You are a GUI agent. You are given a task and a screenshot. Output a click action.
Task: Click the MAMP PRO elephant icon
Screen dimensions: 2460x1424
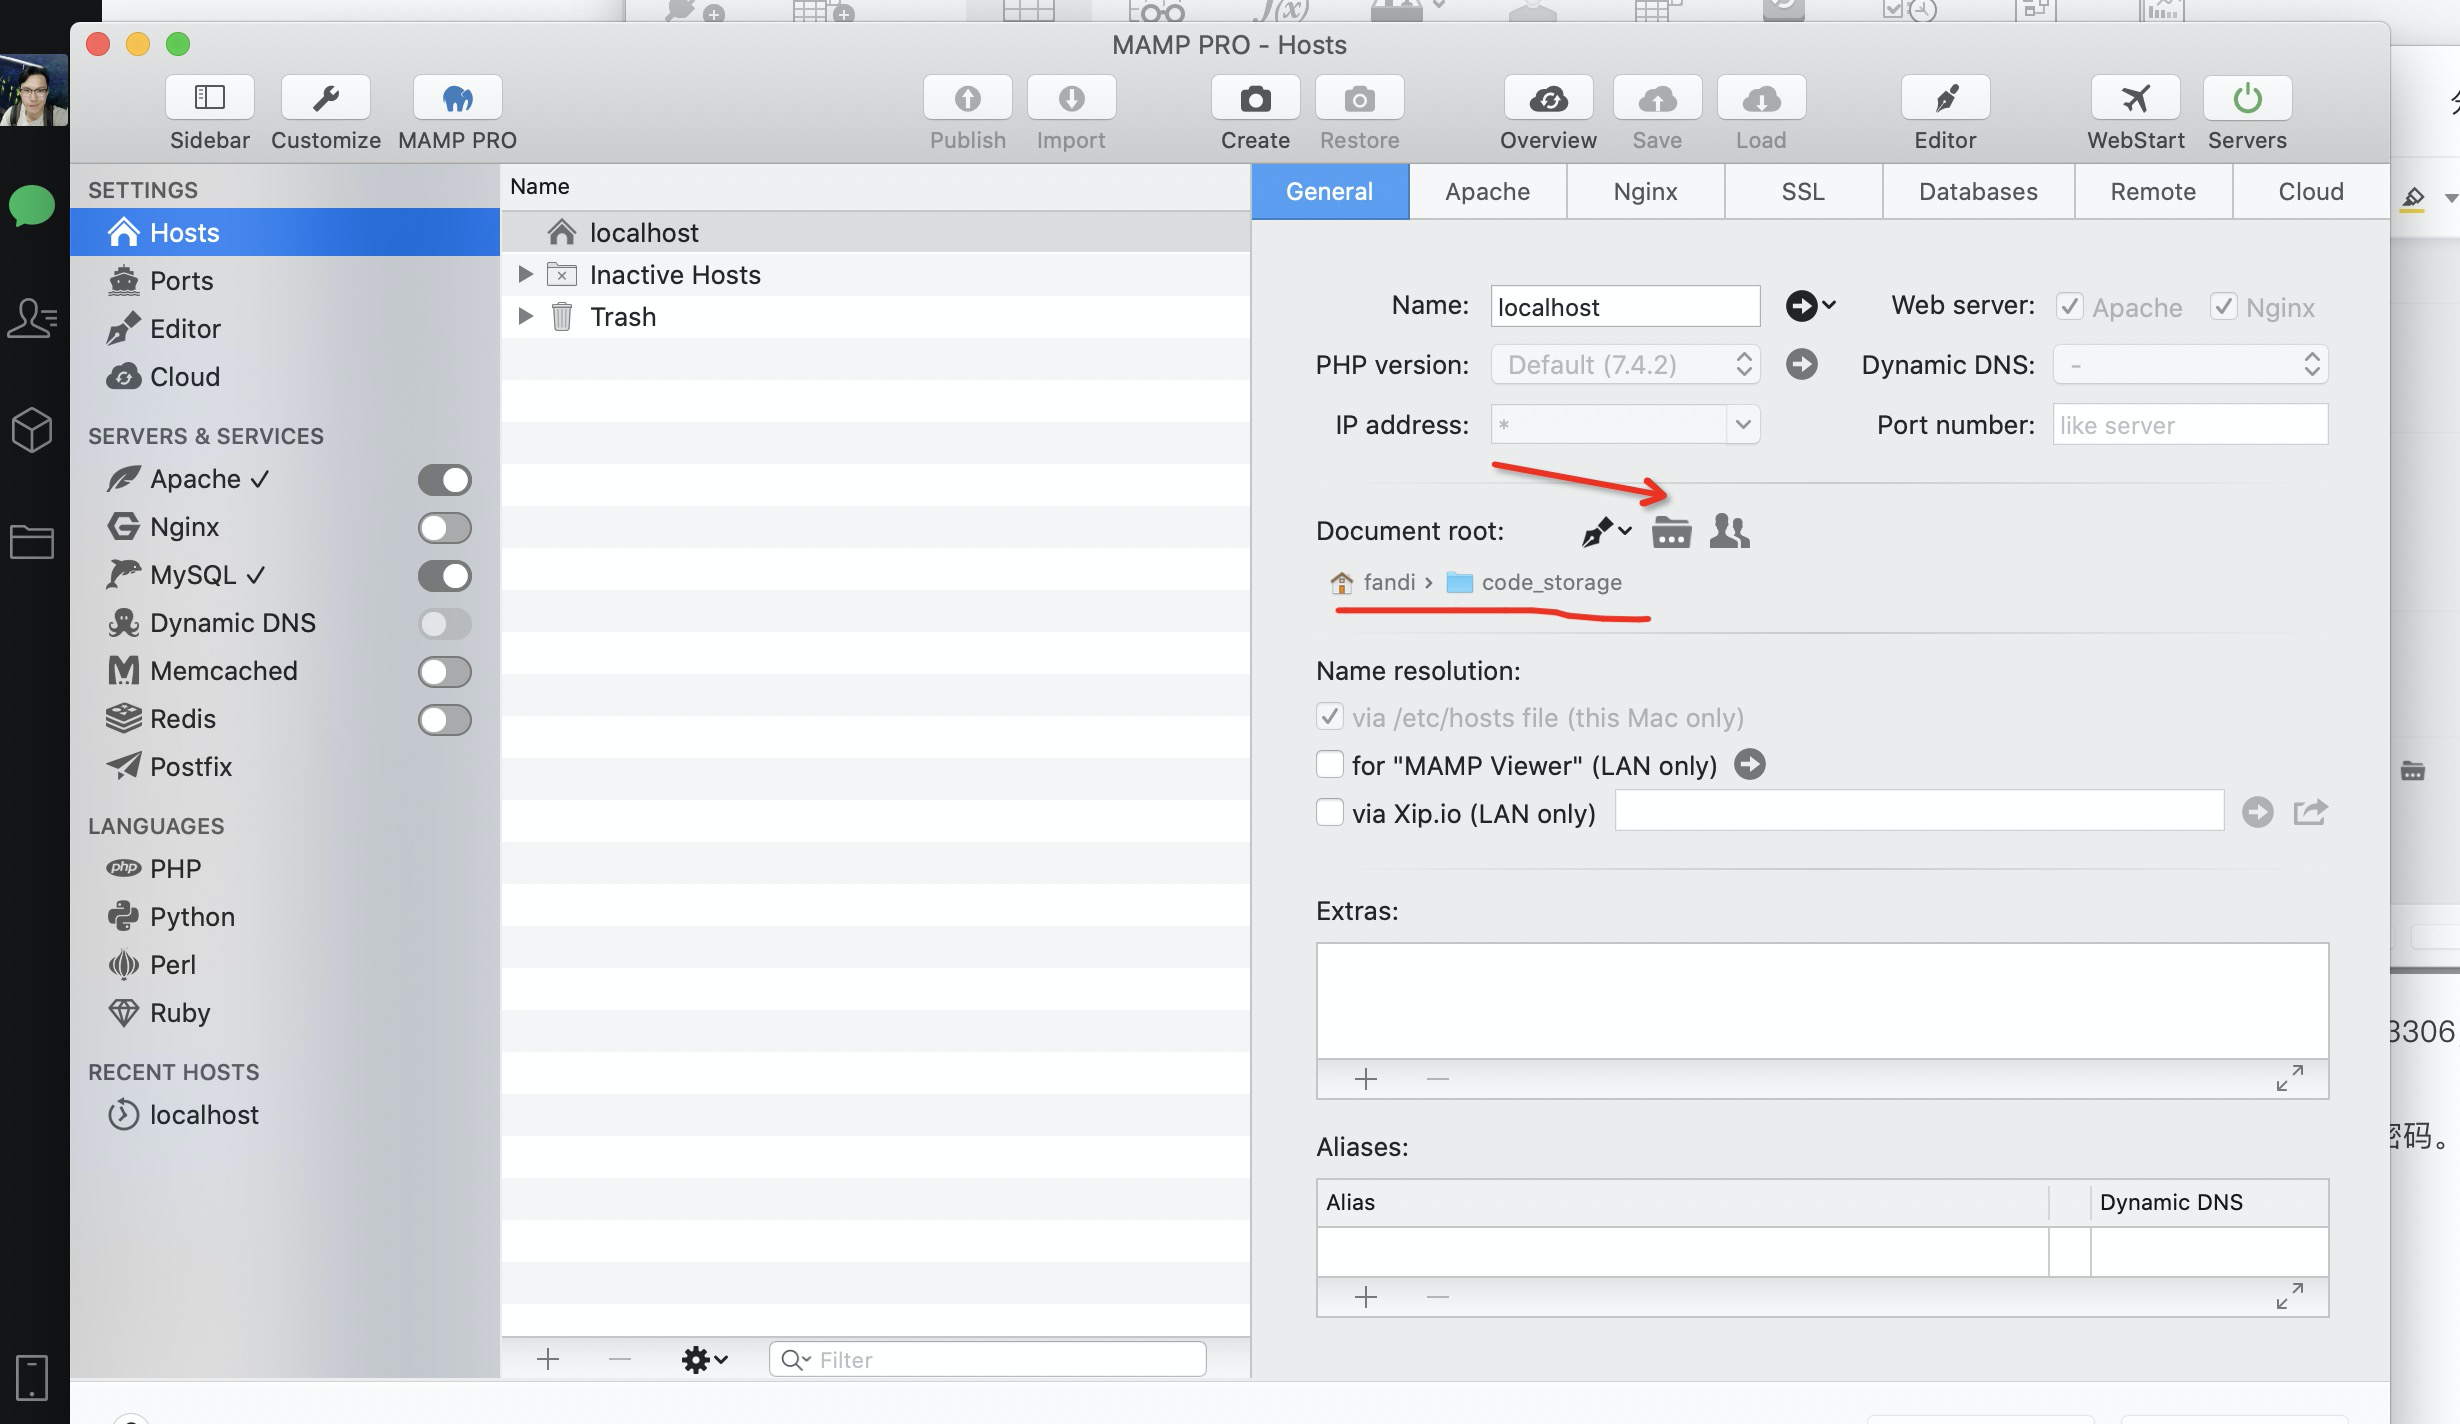pos(458,98)
